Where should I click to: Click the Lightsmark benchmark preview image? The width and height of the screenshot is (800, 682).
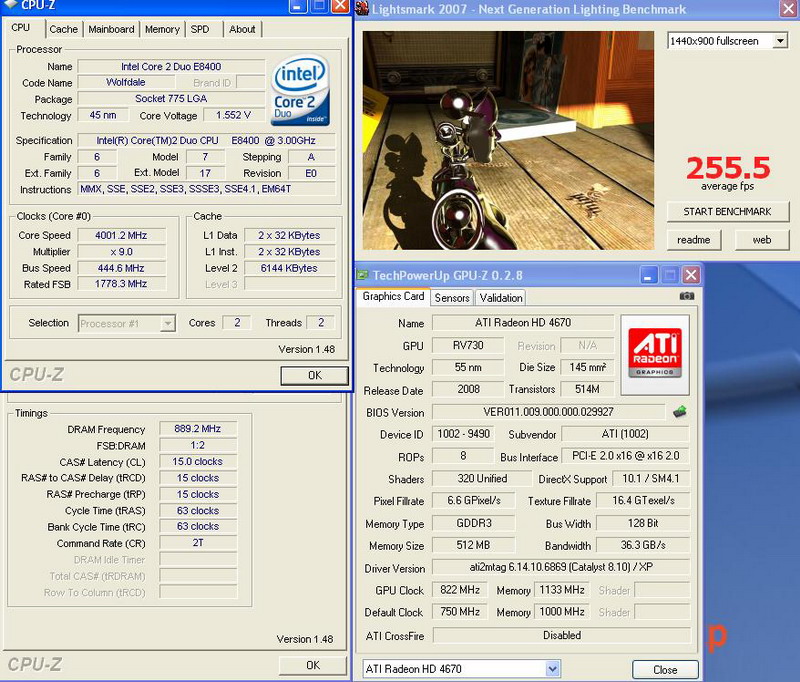(x=508, y=140)
